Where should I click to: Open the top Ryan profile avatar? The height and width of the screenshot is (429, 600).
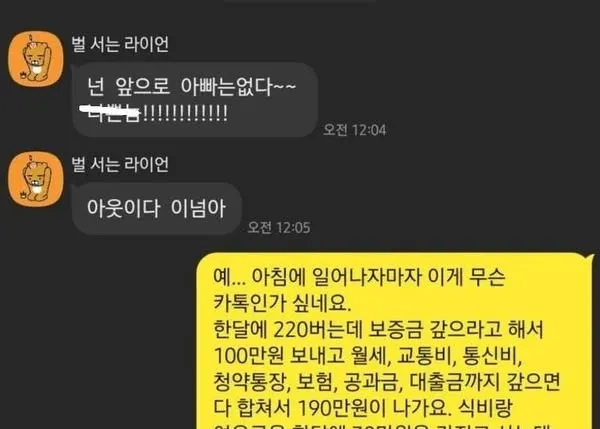(x=36, y=59)
